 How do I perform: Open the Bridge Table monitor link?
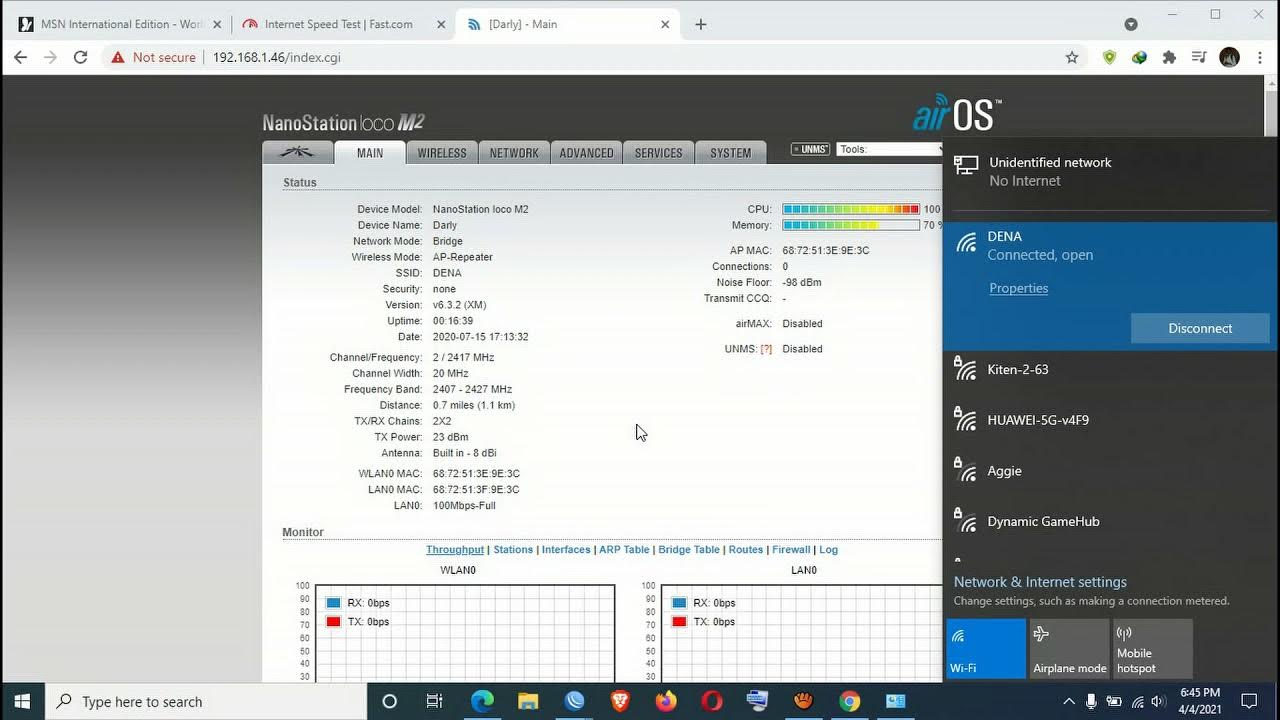pos(689,550)
